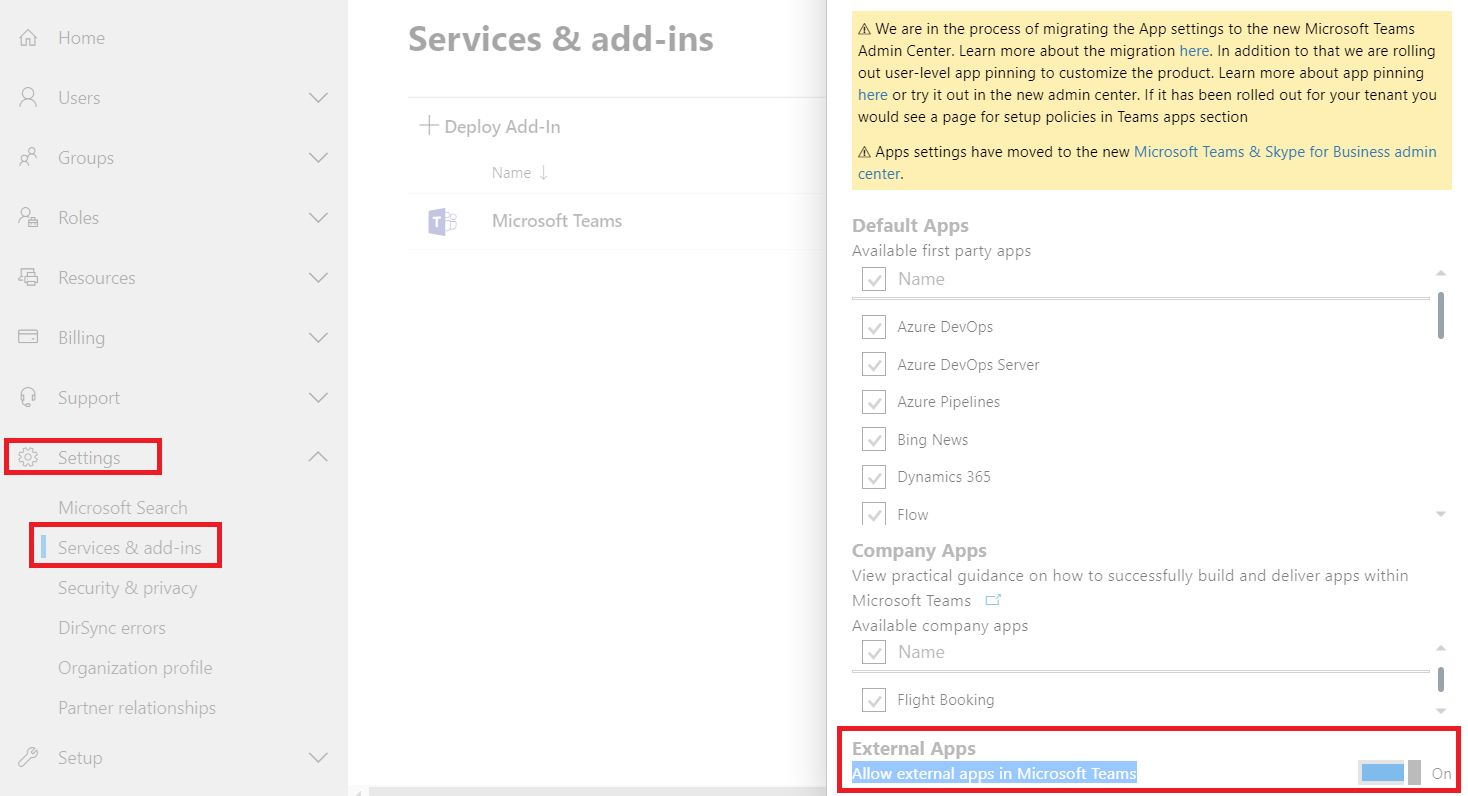
Task: Click the Settings gear icon
Action: tap(28, 458)
